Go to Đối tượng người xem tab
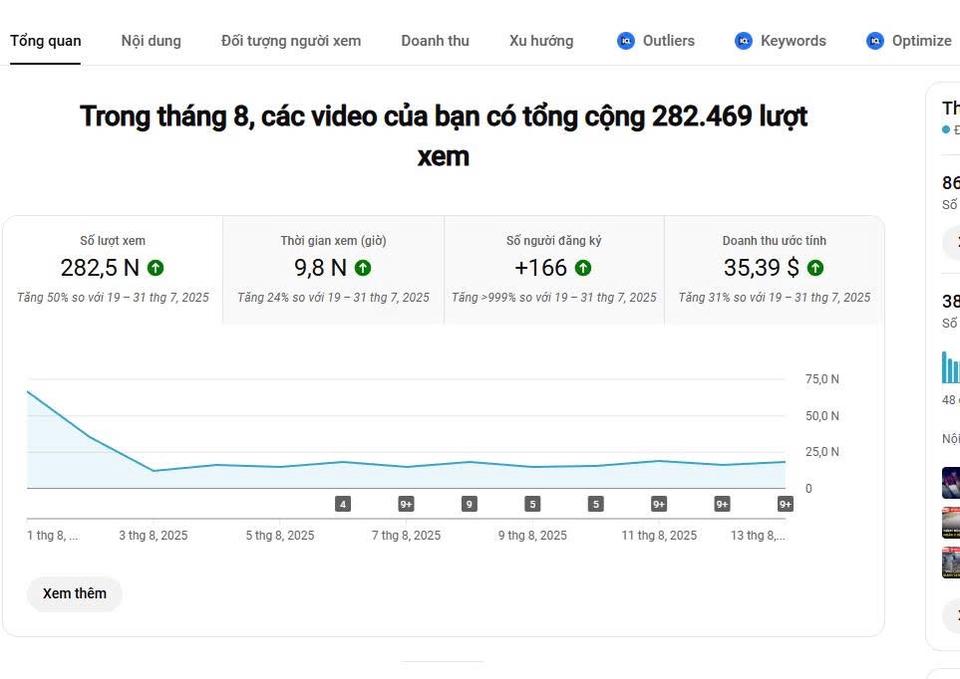This screenshot has height=679, width=960. point(291,41)
